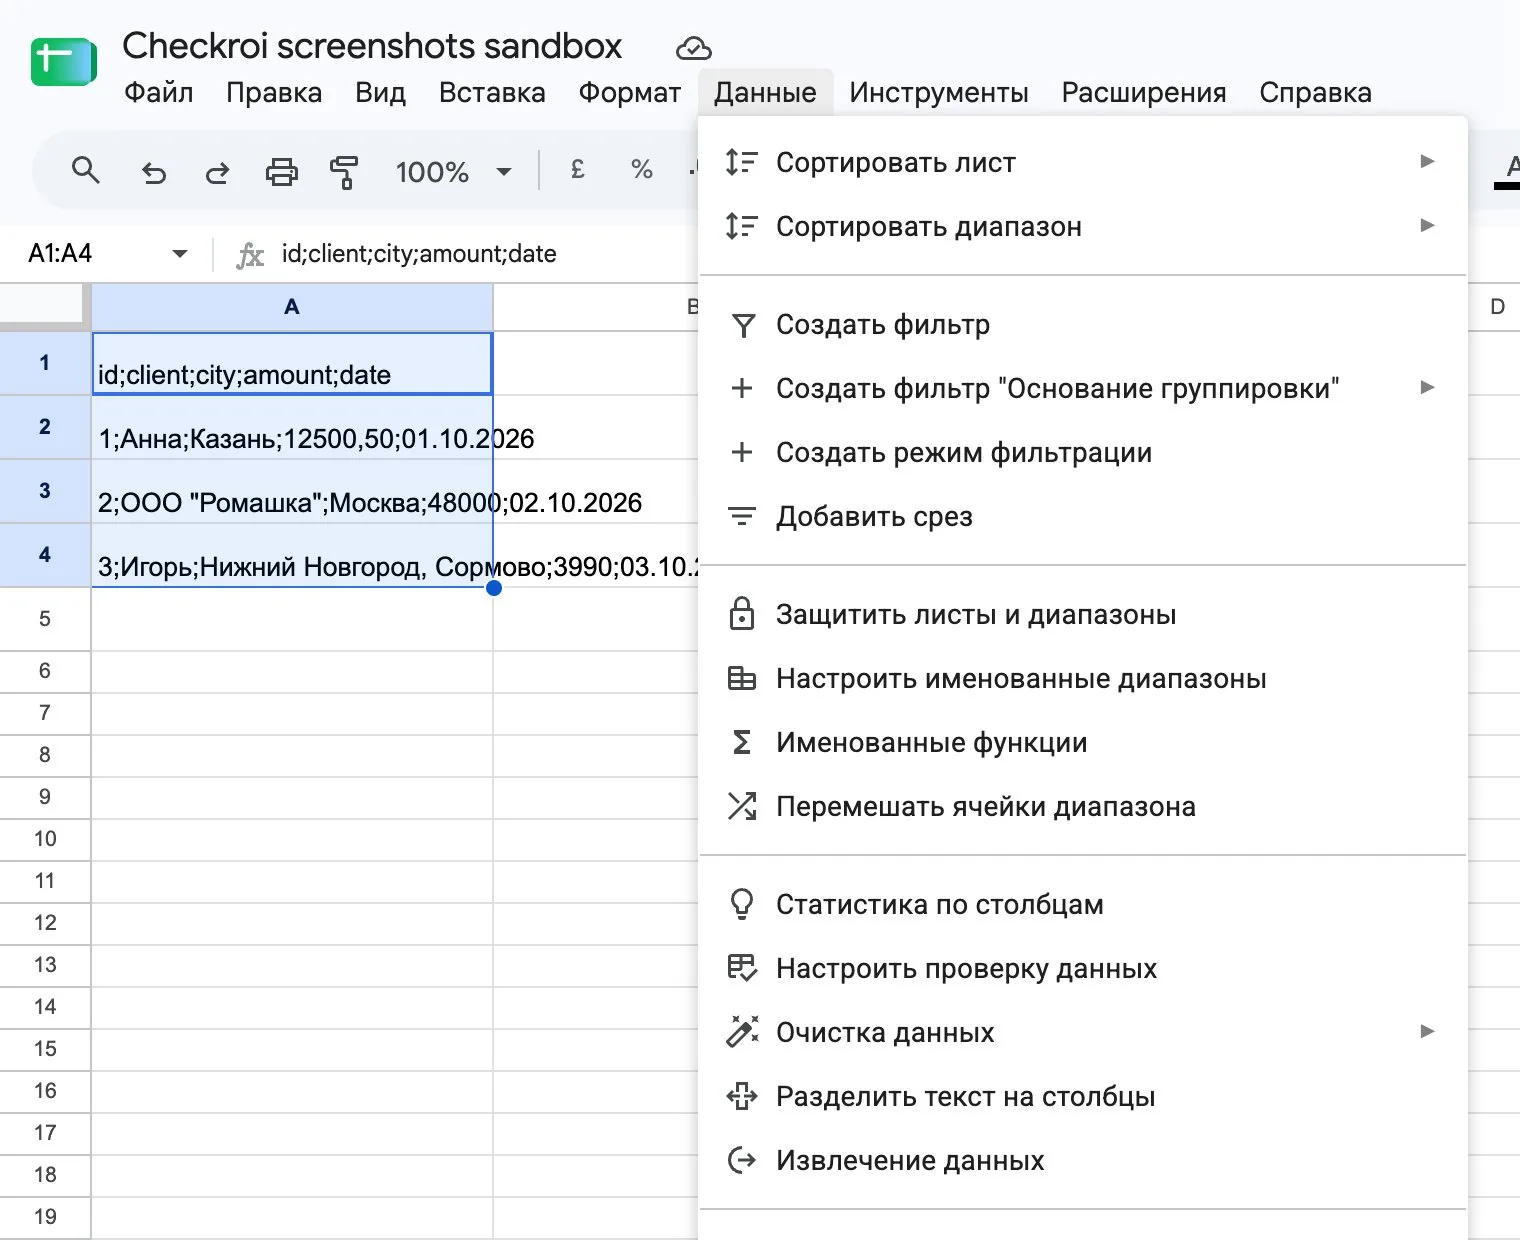This screenshot has width=1520, height=1240.
Task: Open the name box dropdown arrow
Action: click(180, 254)
